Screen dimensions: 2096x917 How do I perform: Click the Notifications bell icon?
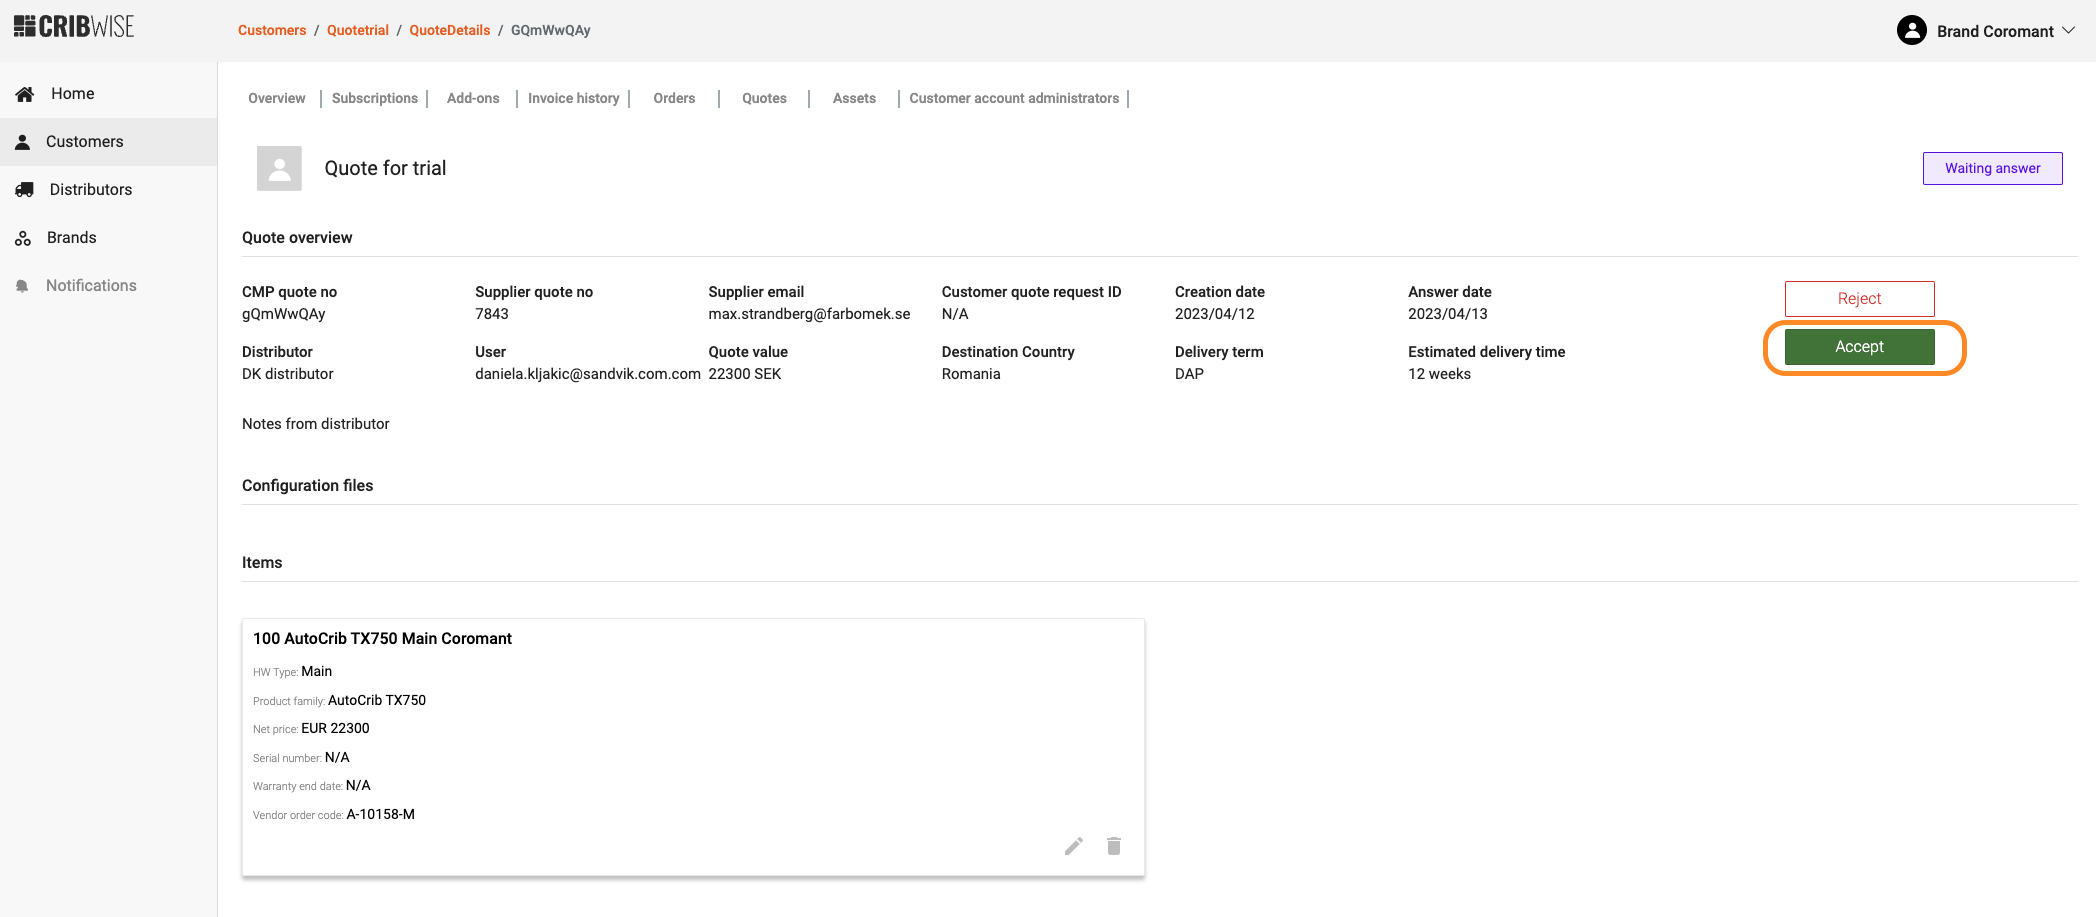[x=22, y=286]
